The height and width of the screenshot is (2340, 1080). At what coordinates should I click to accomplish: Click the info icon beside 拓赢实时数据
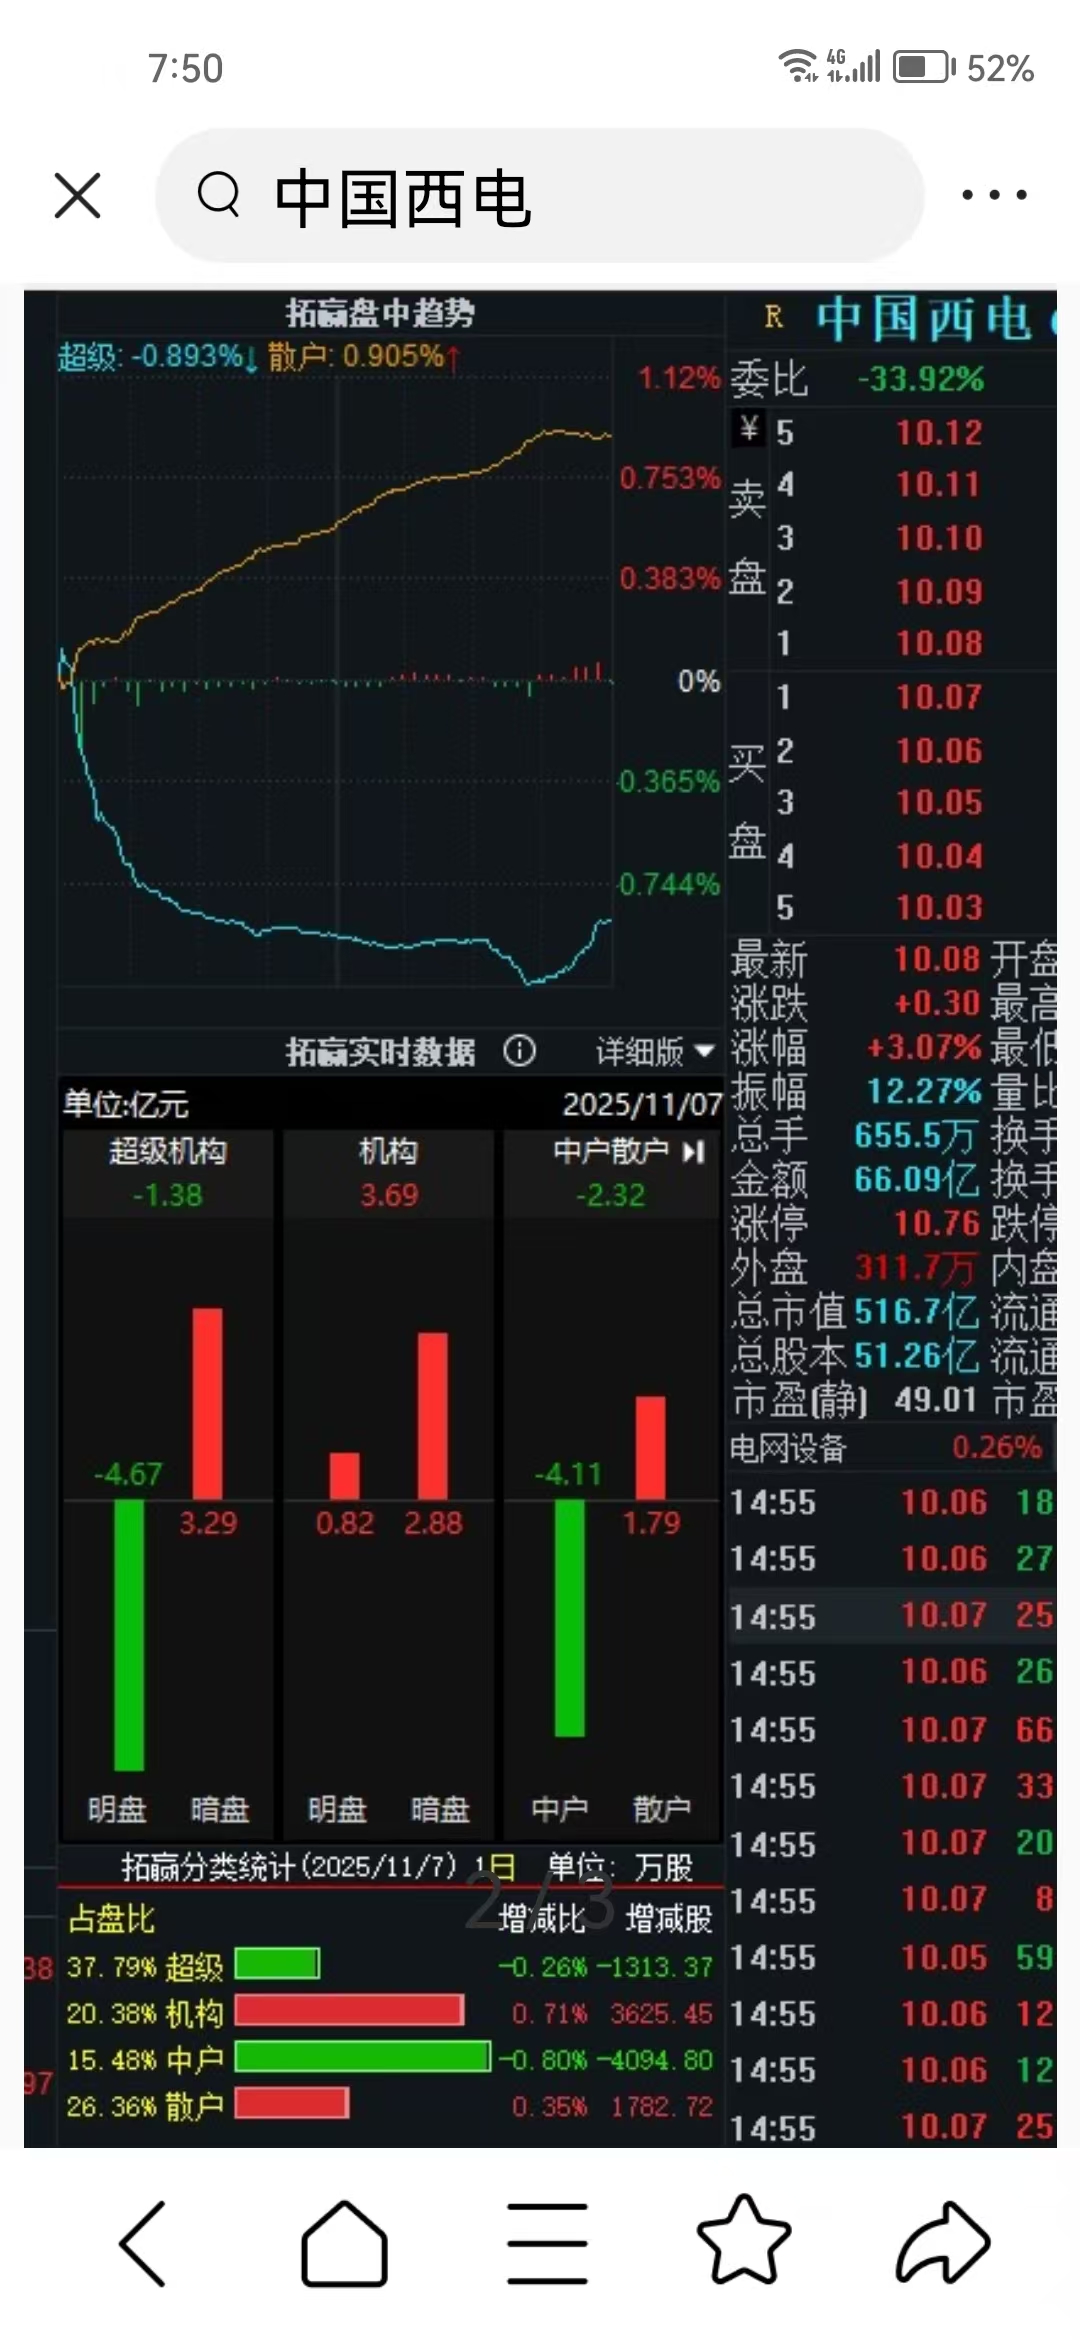[520, 1051]
